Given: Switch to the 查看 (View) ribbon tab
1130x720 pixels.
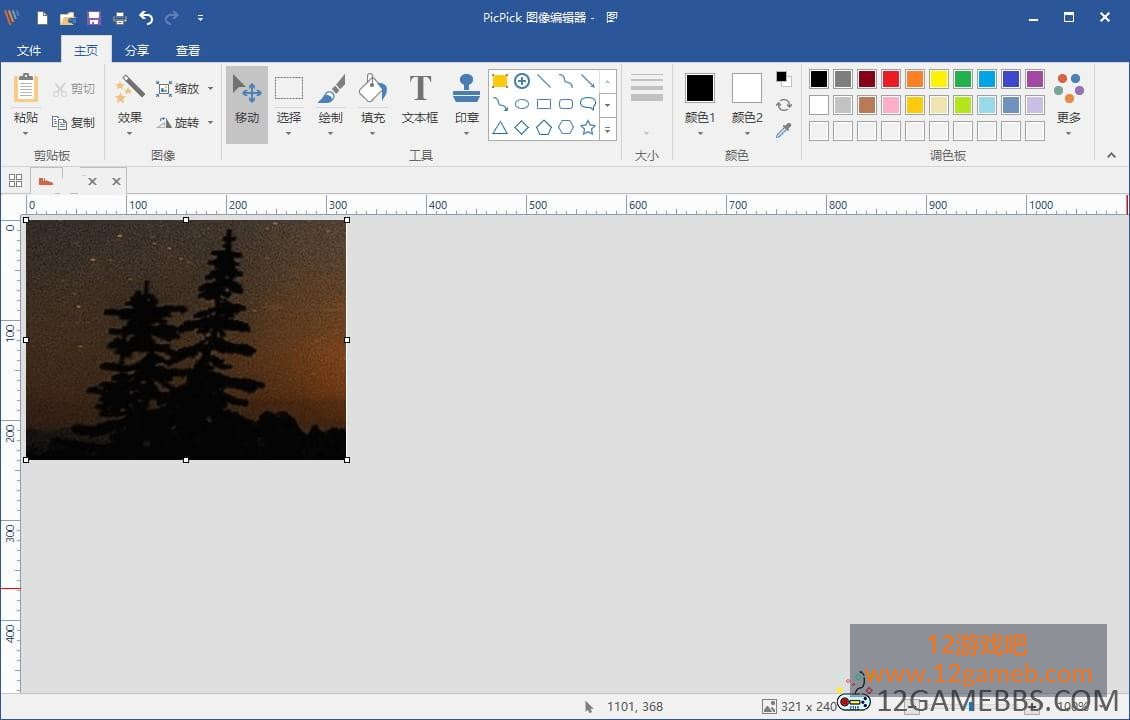Looking at the screenshot, I should [188, 50].
